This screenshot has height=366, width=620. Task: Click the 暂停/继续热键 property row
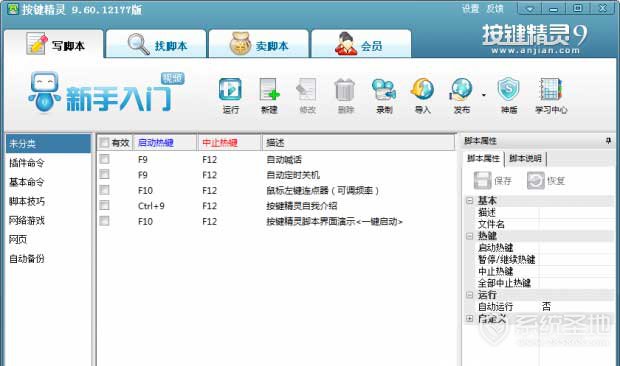pos(544,259)
